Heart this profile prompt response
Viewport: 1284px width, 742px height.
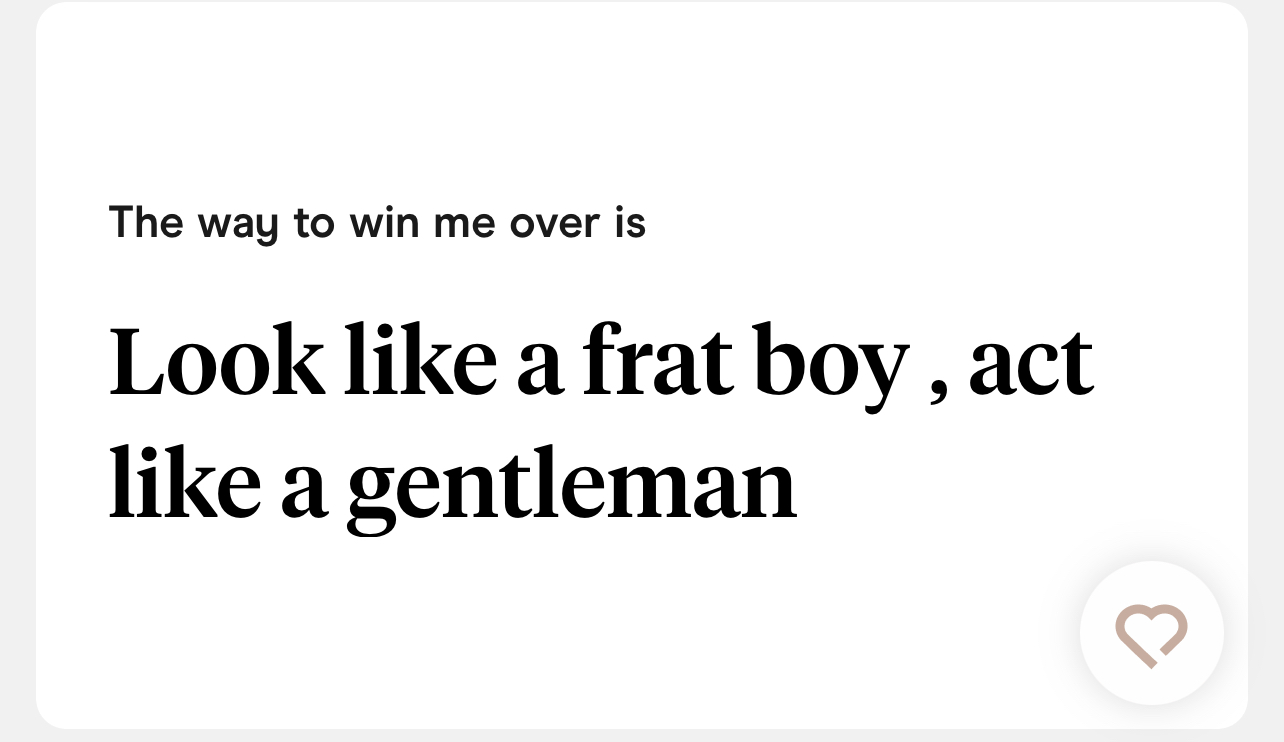[1151, 634]
